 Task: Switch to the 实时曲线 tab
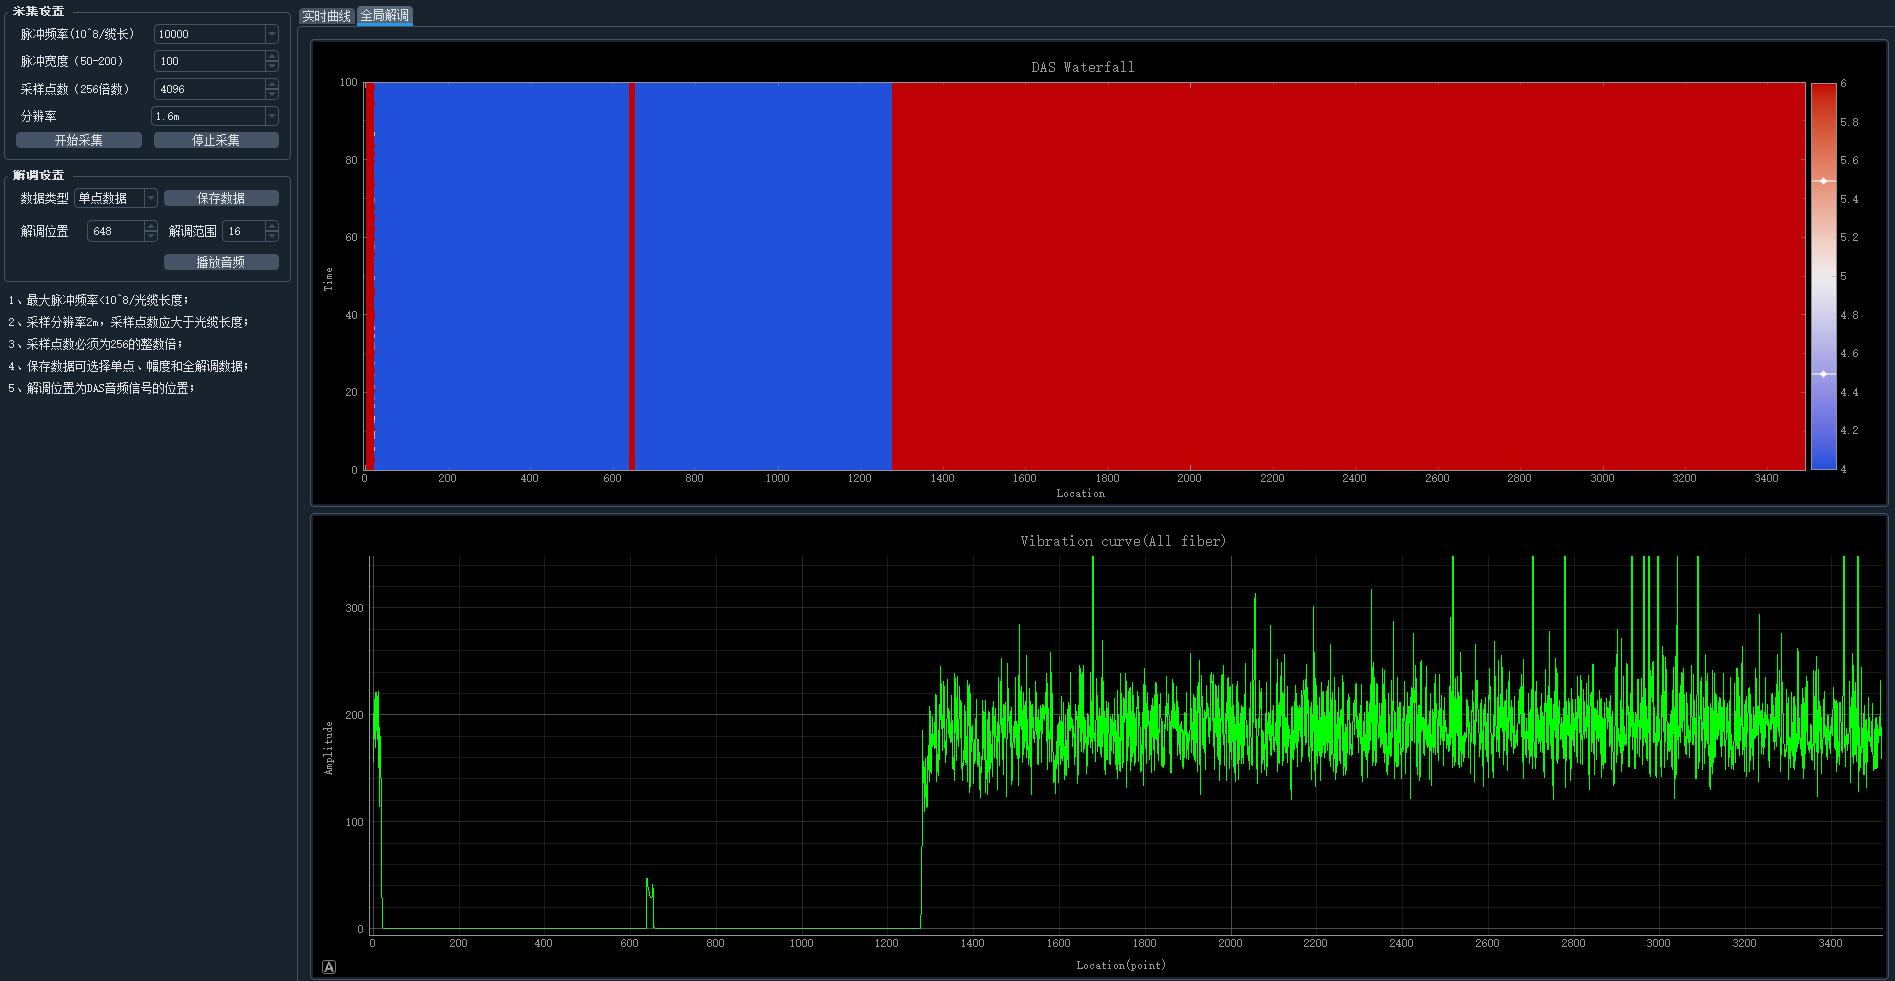pyautogui.click(x=327, y=16)
